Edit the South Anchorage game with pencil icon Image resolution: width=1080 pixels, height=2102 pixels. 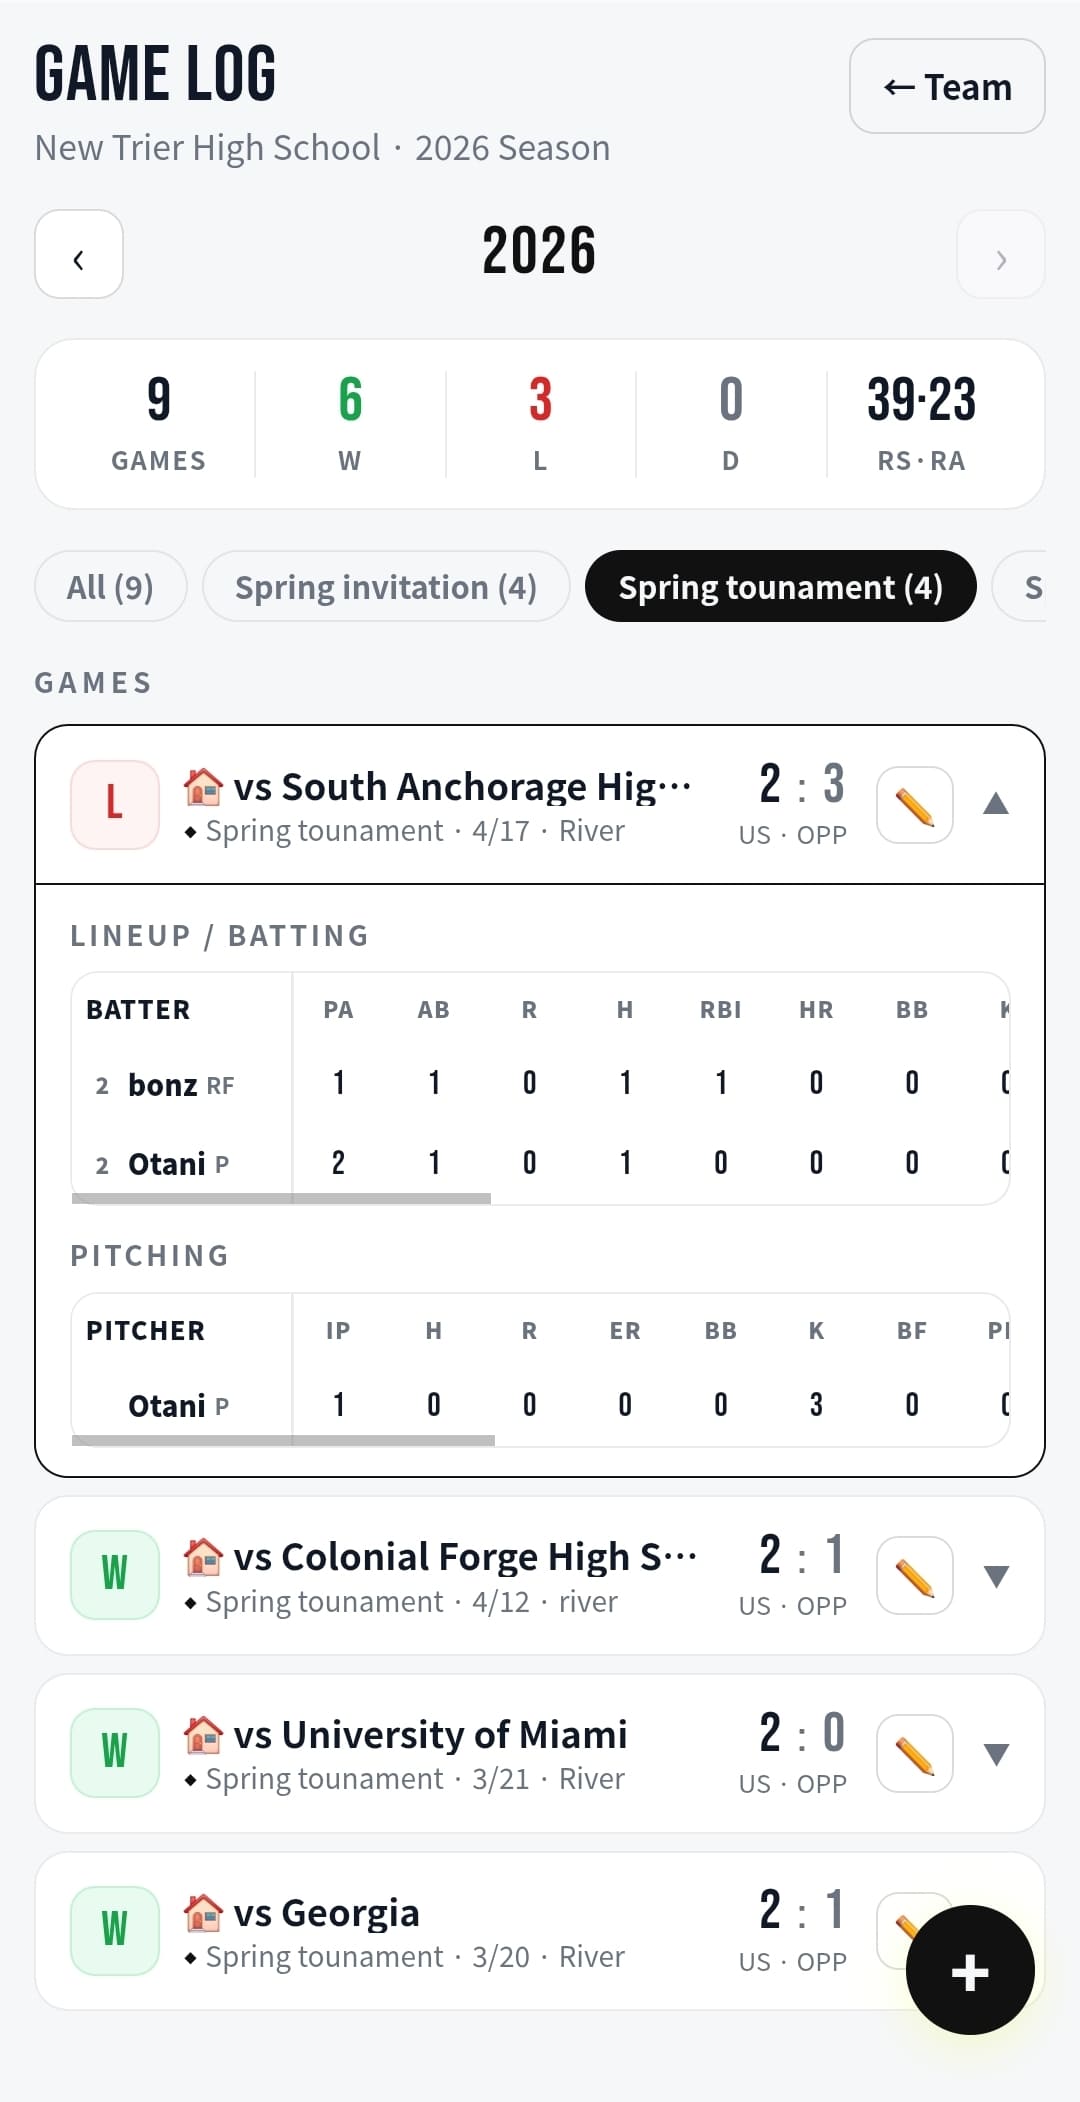914,805
